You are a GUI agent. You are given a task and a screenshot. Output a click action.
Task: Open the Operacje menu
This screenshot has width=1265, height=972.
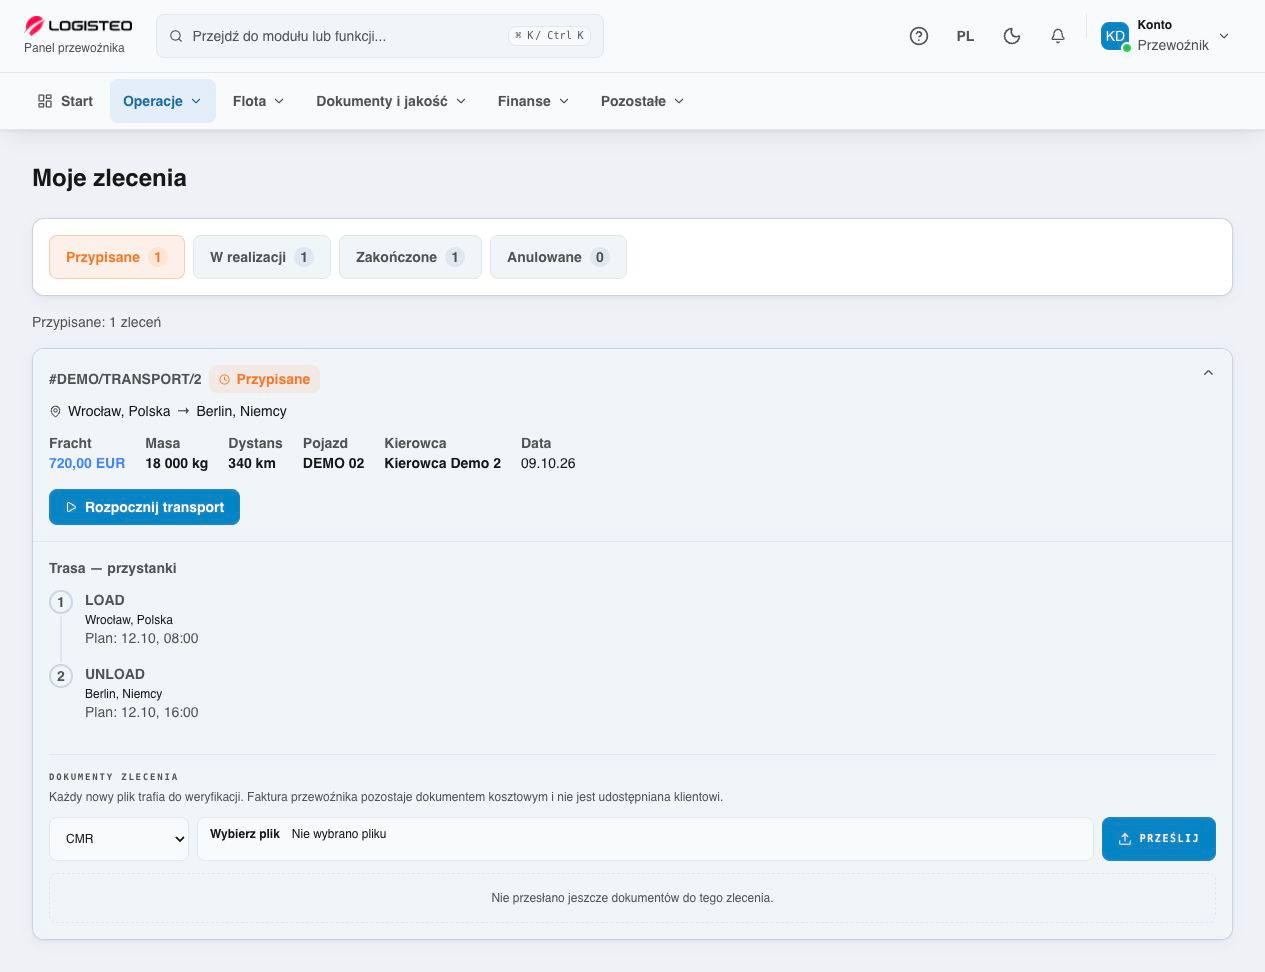coord(163,101)
